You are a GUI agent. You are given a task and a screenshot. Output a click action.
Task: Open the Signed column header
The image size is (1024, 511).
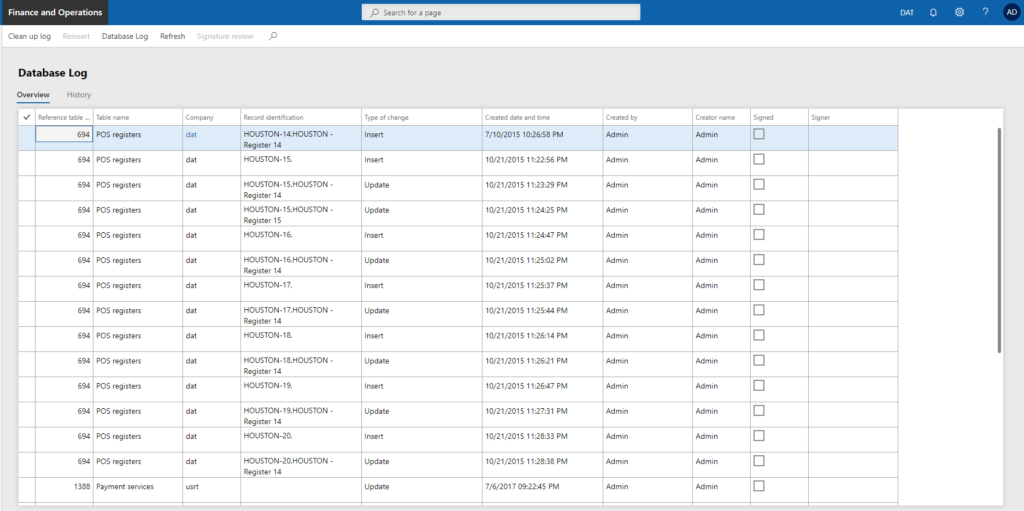tap(780, 118)
